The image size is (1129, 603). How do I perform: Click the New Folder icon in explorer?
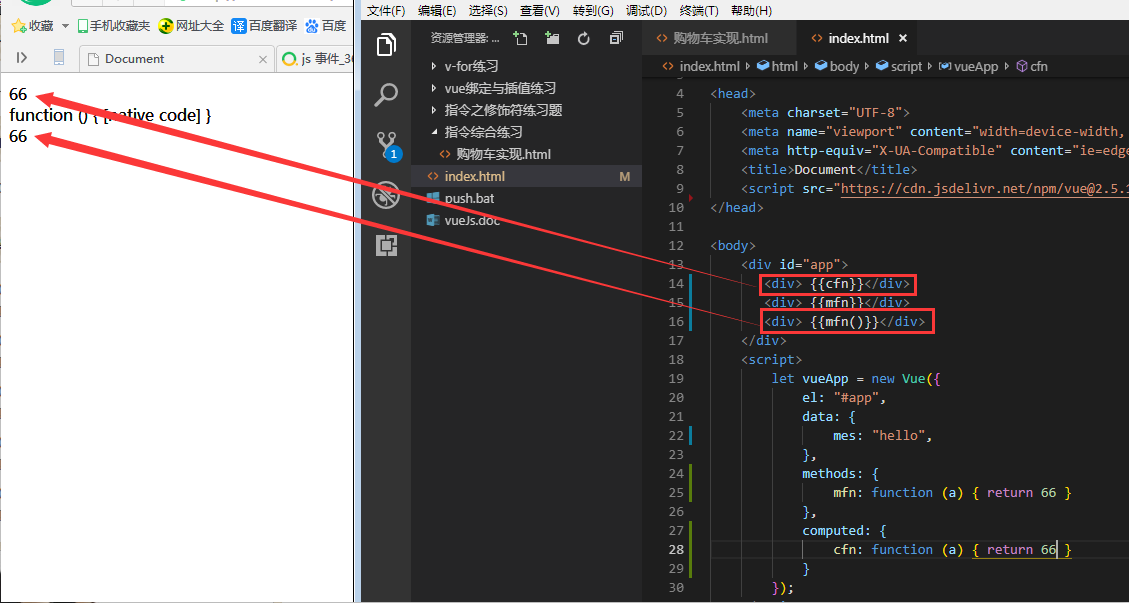[552, 38]
